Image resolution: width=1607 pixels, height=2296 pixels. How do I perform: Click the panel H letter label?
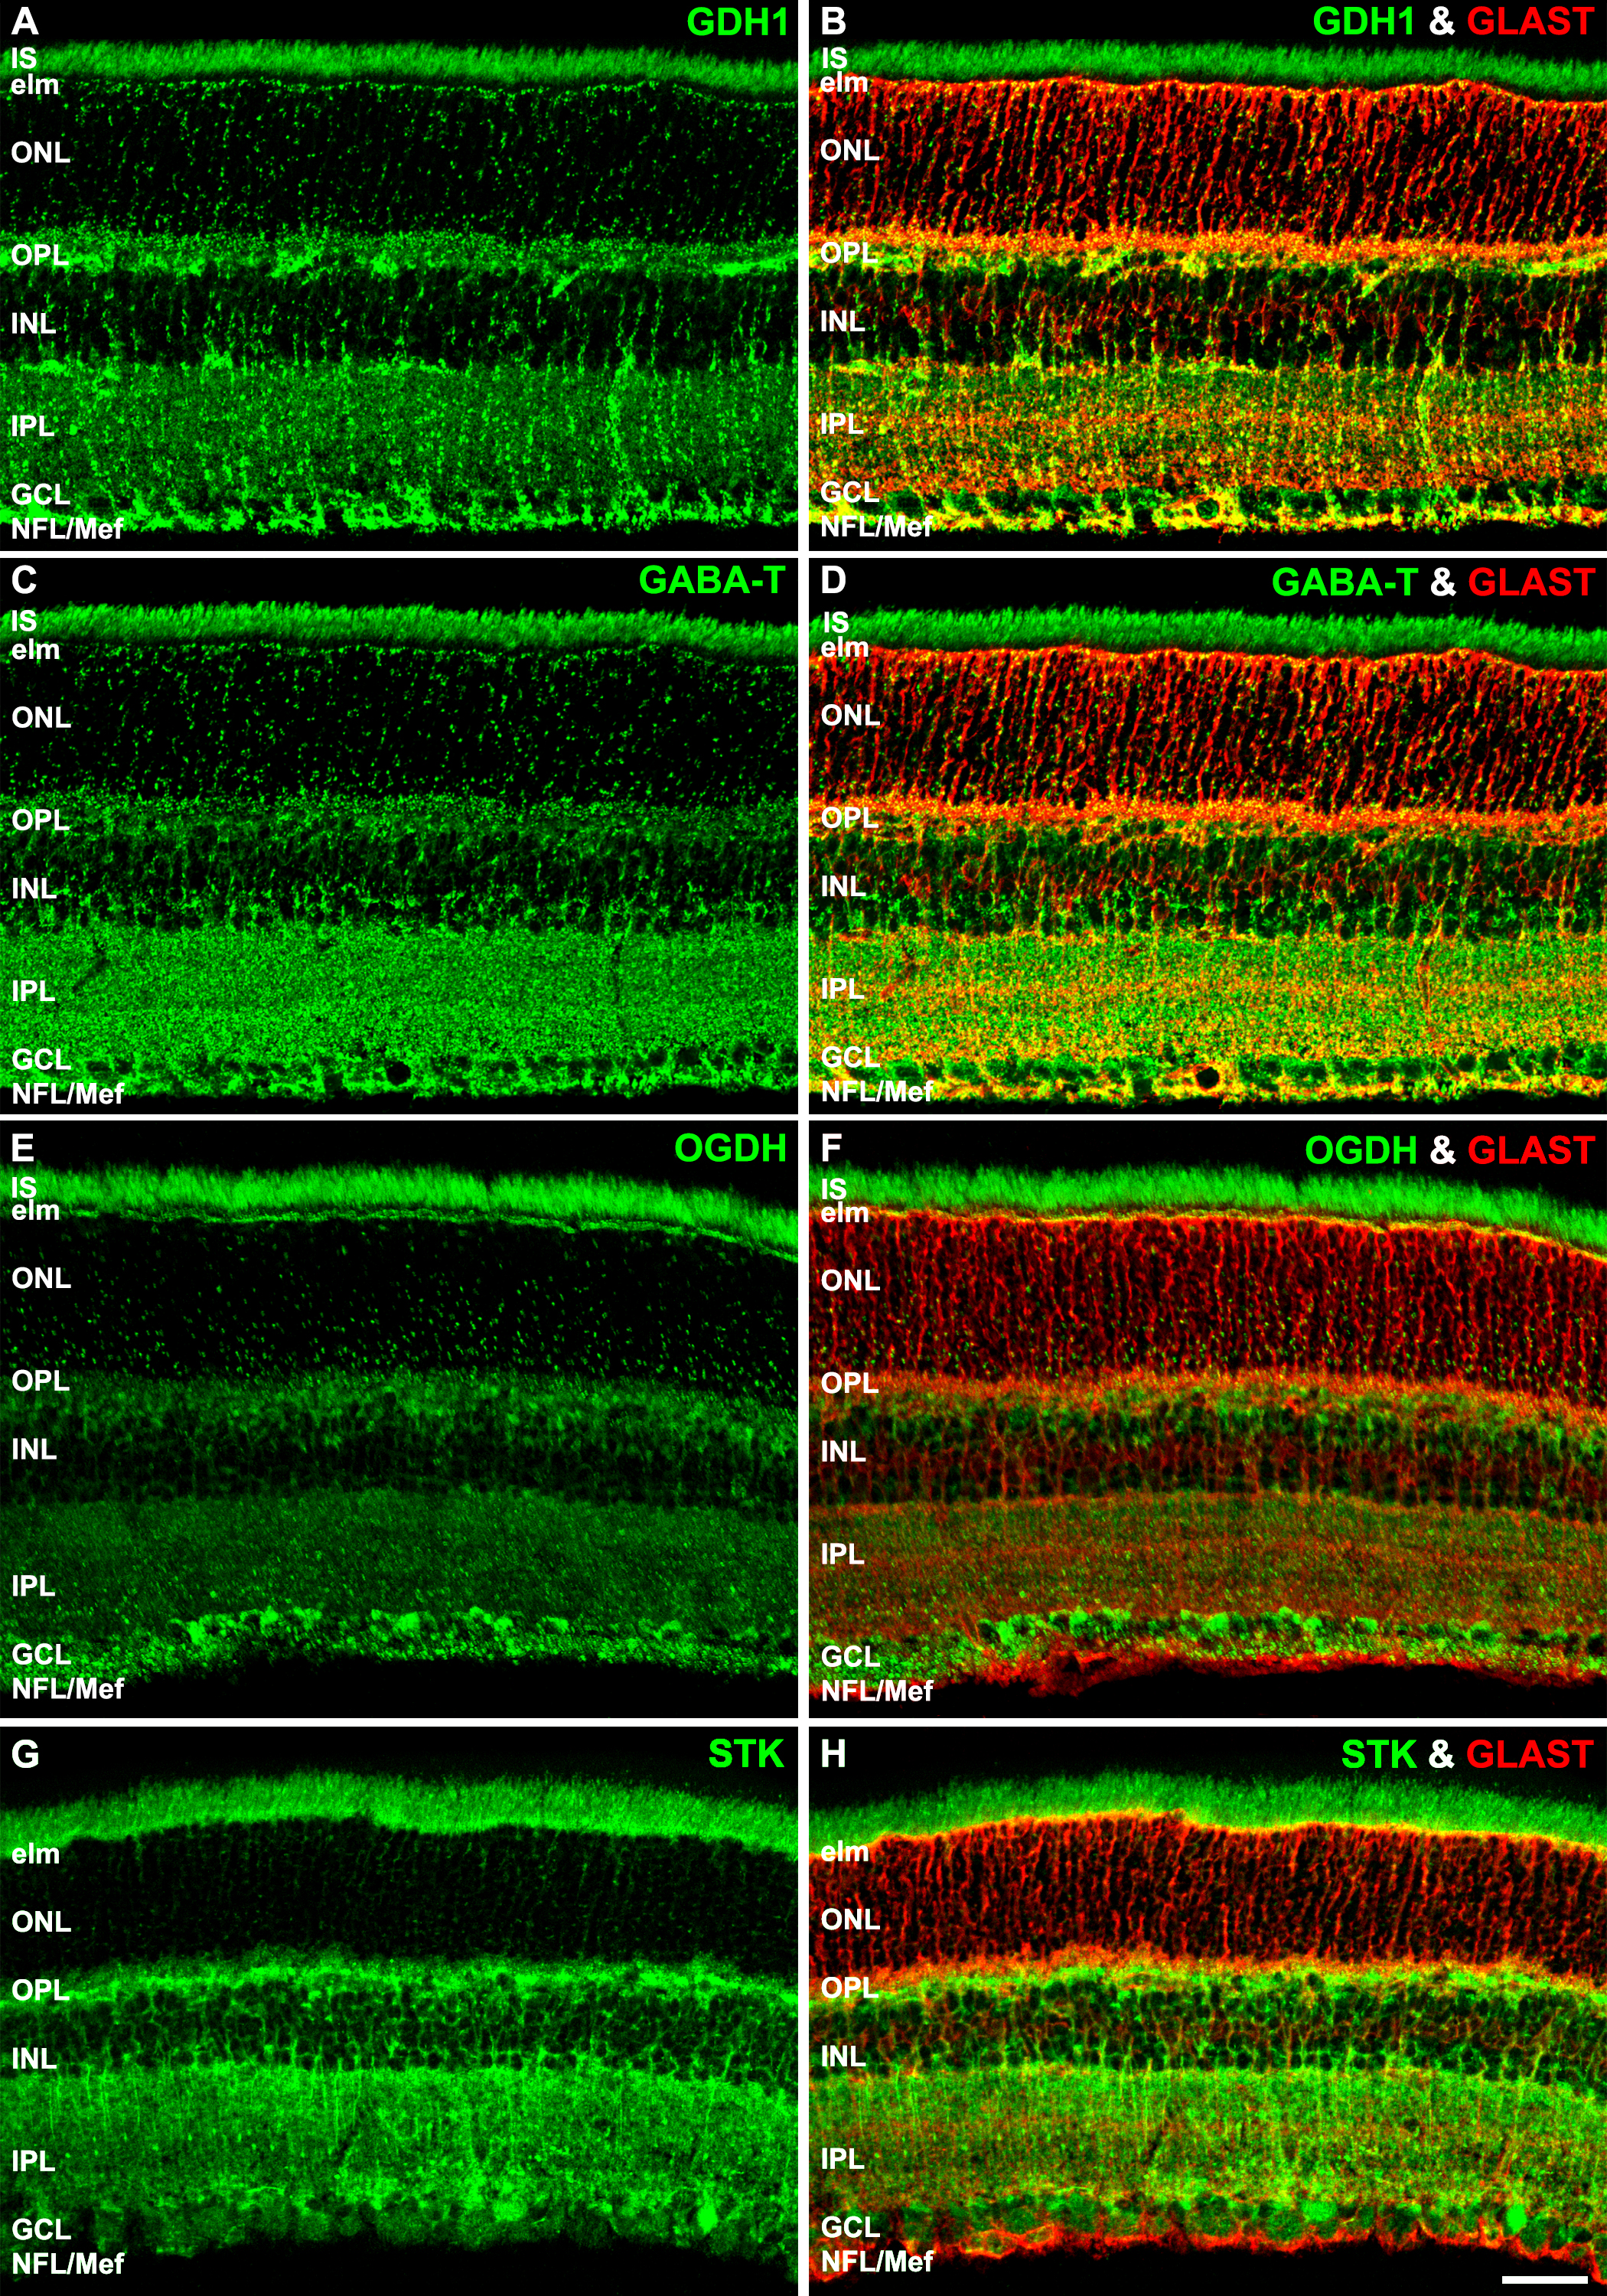point(833,1754)
